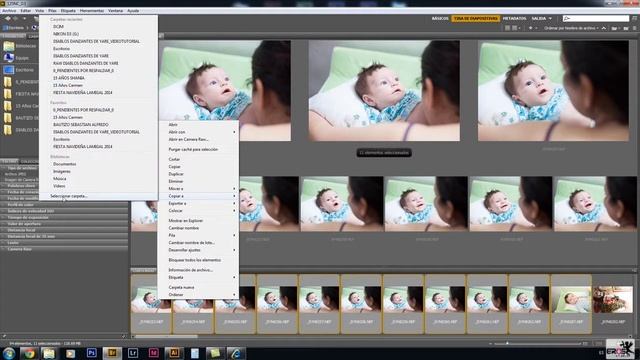Toggle ascending sort order arrow
Viewport: 640px width, 360px height.
(604, 28)
